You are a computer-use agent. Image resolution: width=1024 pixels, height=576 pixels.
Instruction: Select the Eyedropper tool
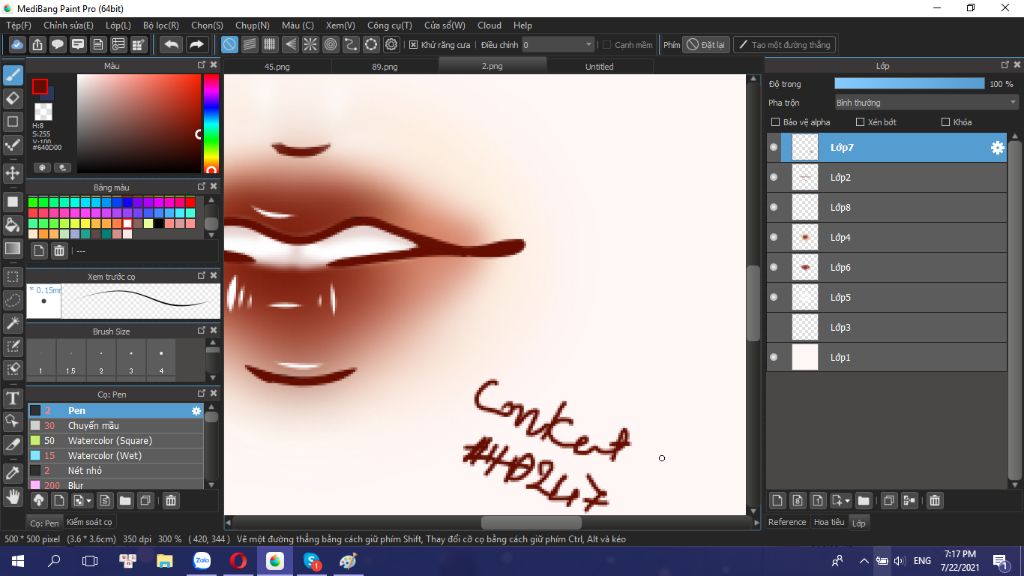click(x=12, y=473)
